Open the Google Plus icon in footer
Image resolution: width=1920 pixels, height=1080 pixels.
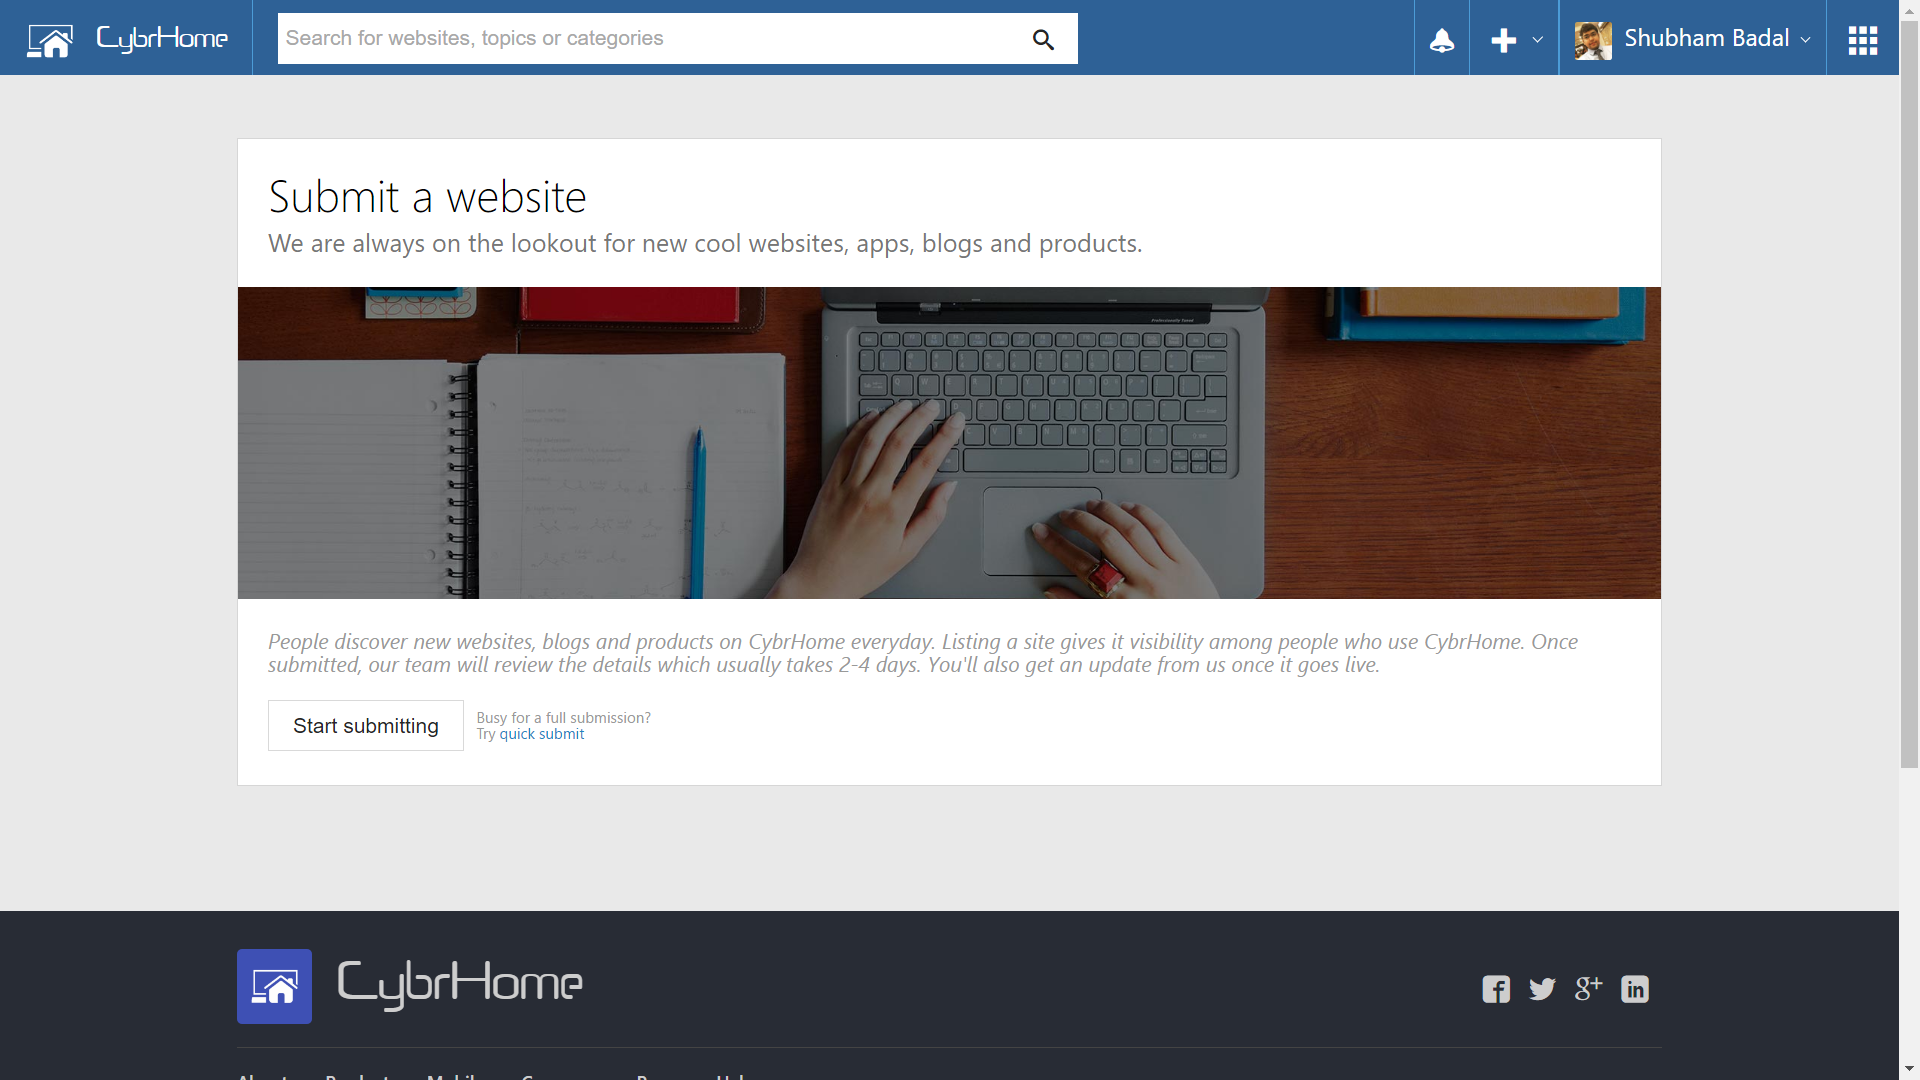click(x=1588, y=988)
